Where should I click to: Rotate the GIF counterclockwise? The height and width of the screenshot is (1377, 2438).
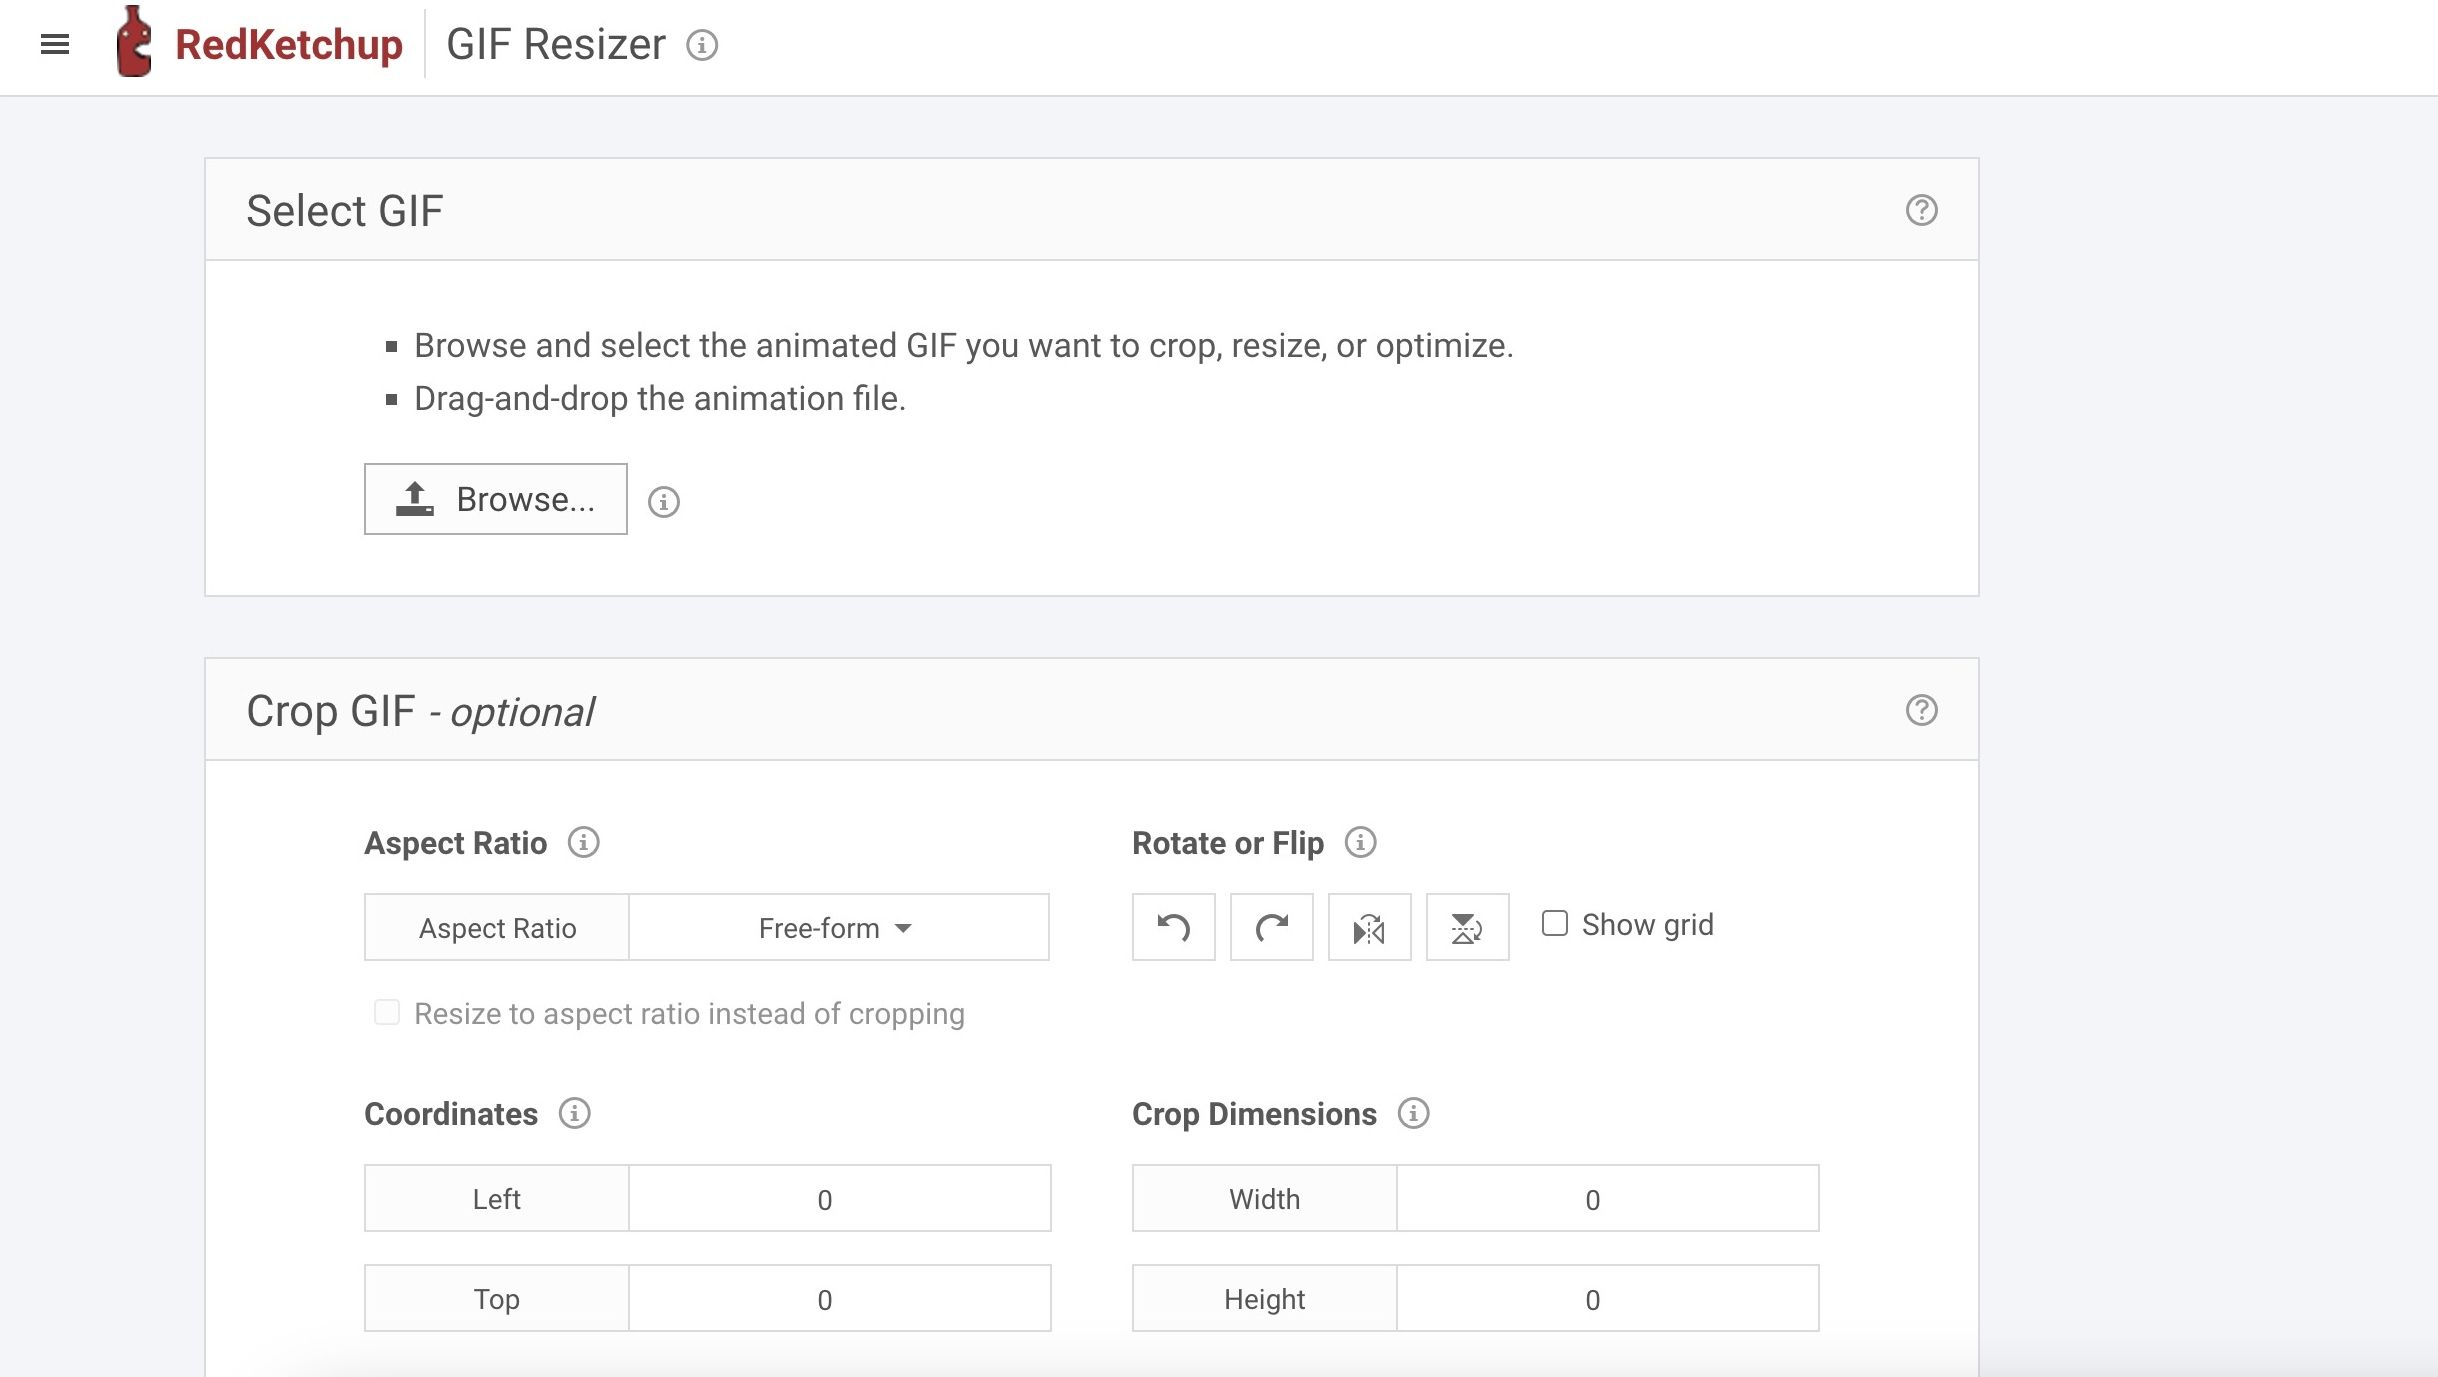[1173, 927]
